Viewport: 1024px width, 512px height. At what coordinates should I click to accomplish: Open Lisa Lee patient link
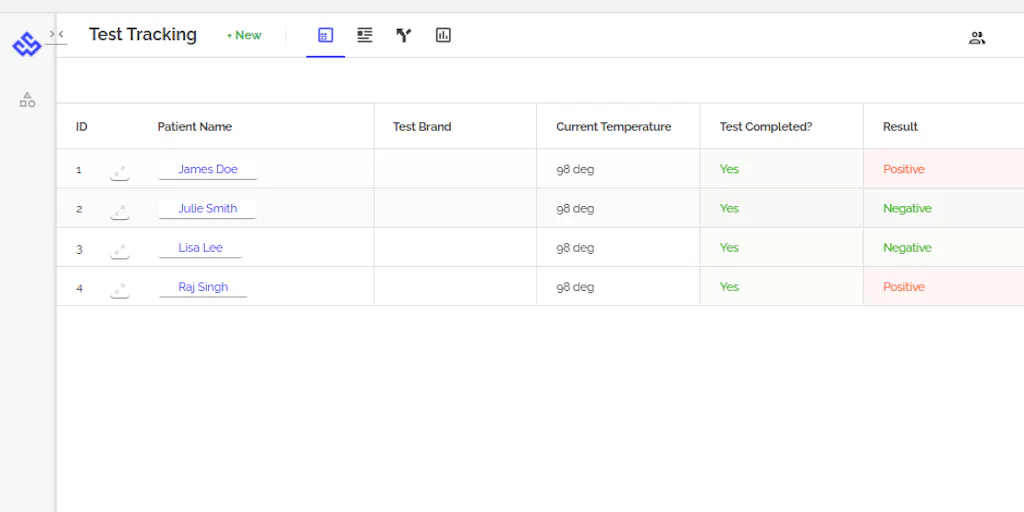[x=200, y=248]
